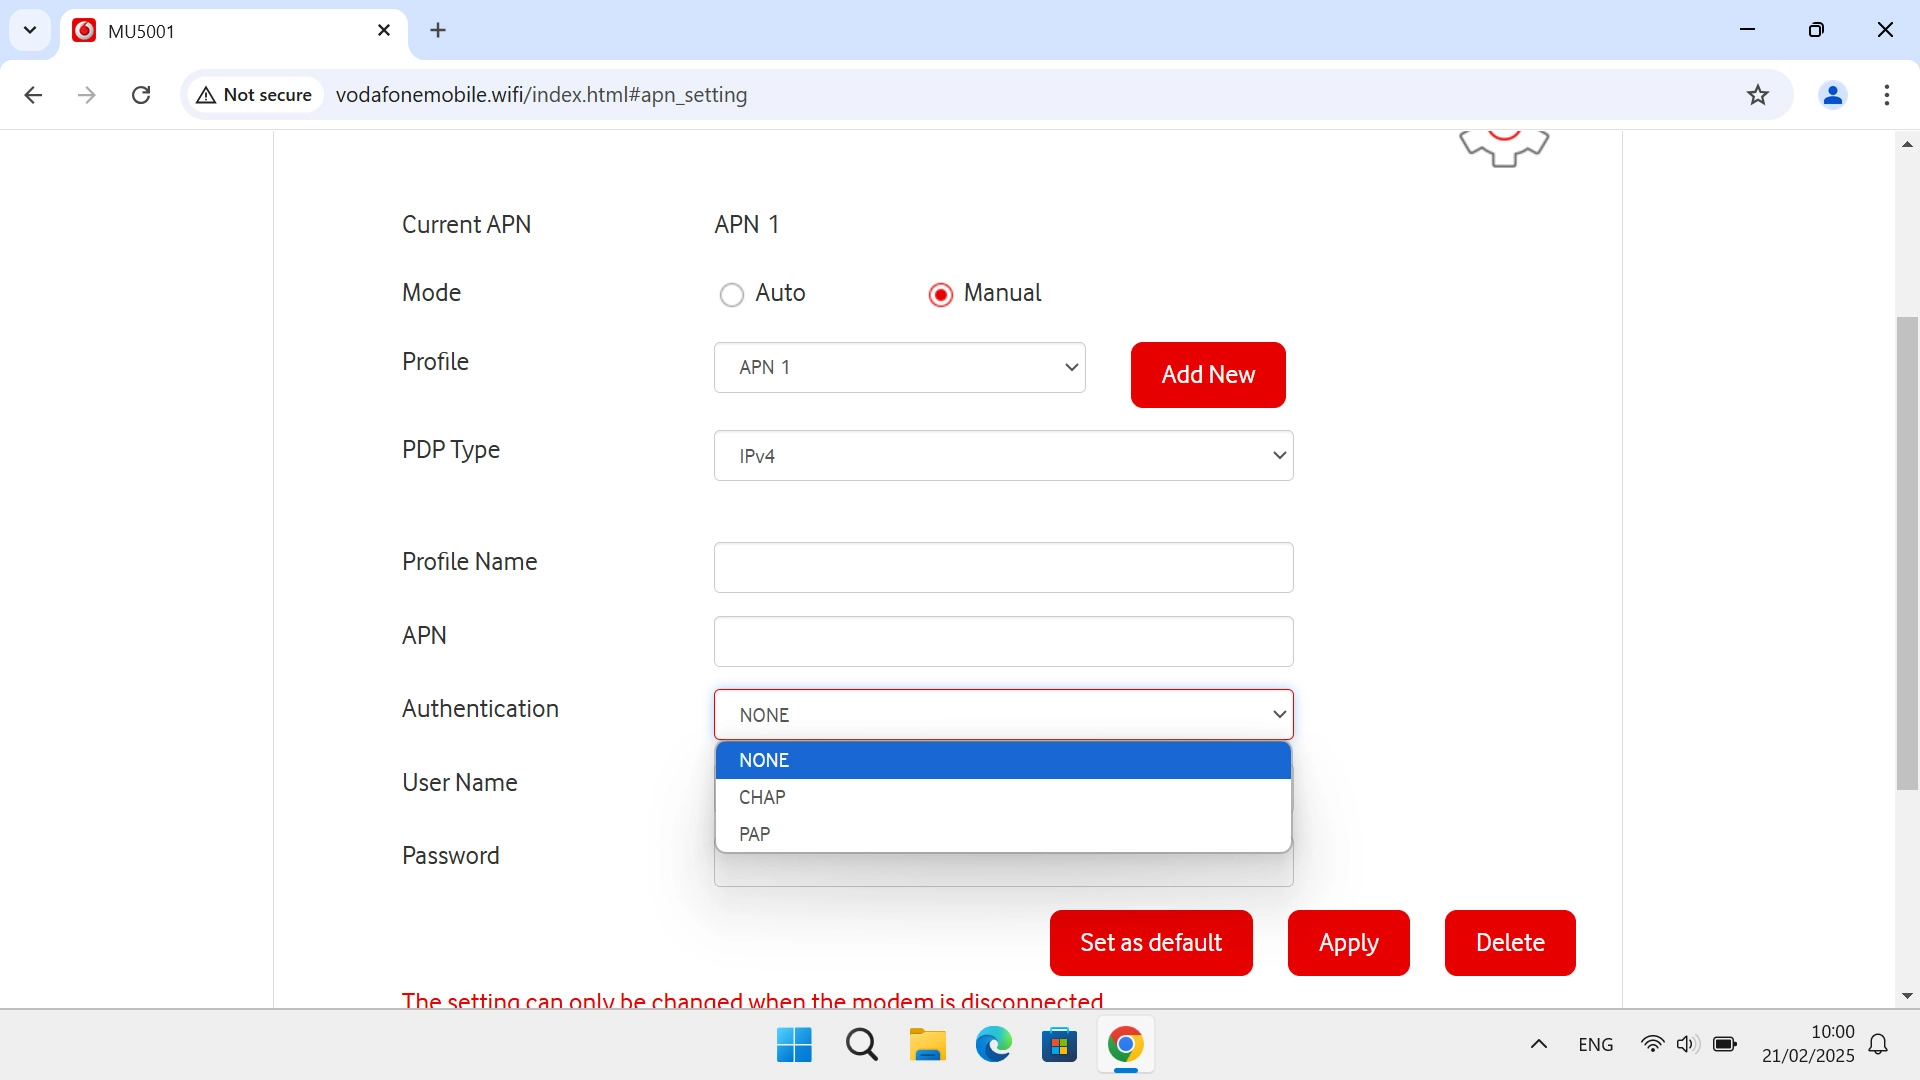
Task: Open Windows Start menu
Action: coord(794,1045)
